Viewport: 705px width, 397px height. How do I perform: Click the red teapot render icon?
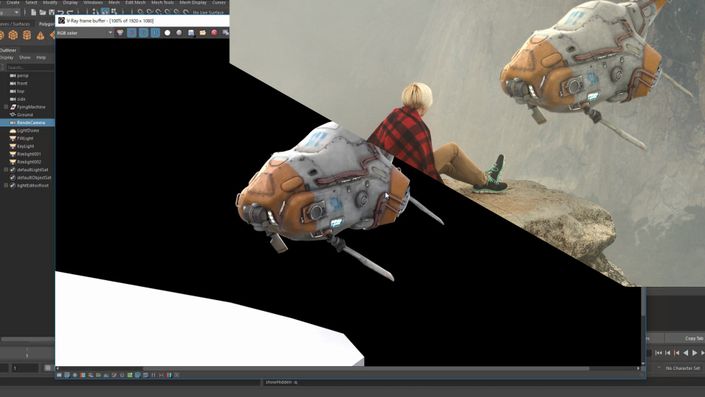tap(214, 33)
